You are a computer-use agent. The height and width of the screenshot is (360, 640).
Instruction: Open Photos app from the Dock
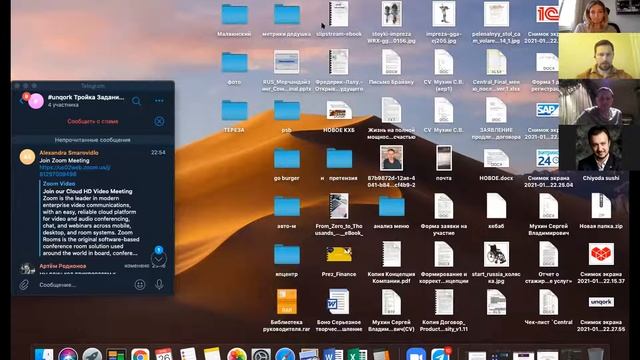click(x=237, y=355)
